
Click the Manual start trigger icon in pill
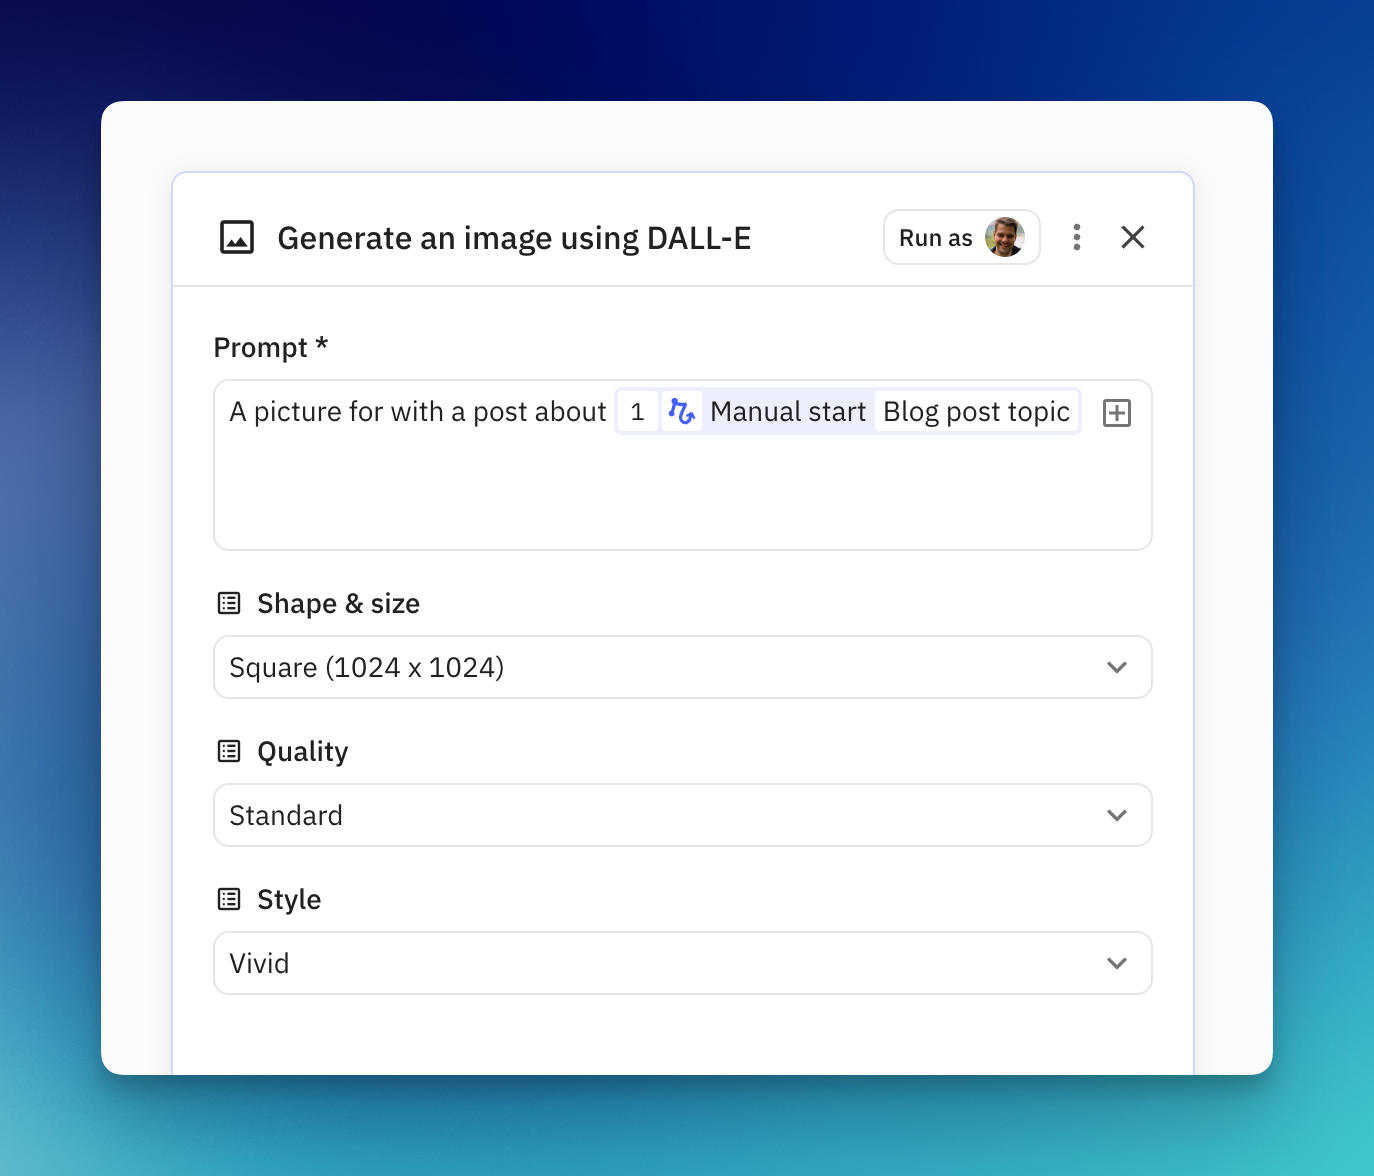click(x=682, y=412)
